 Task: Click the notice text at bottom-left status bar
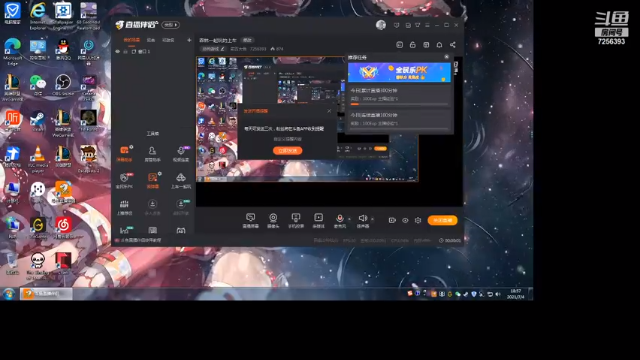[141, 240]
